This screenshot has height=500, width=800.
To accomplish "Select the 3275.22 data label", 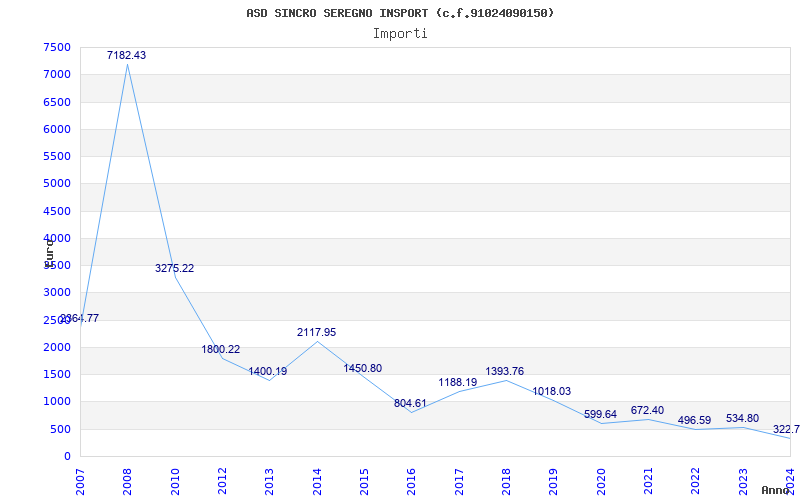I will [x=174, y=268].
